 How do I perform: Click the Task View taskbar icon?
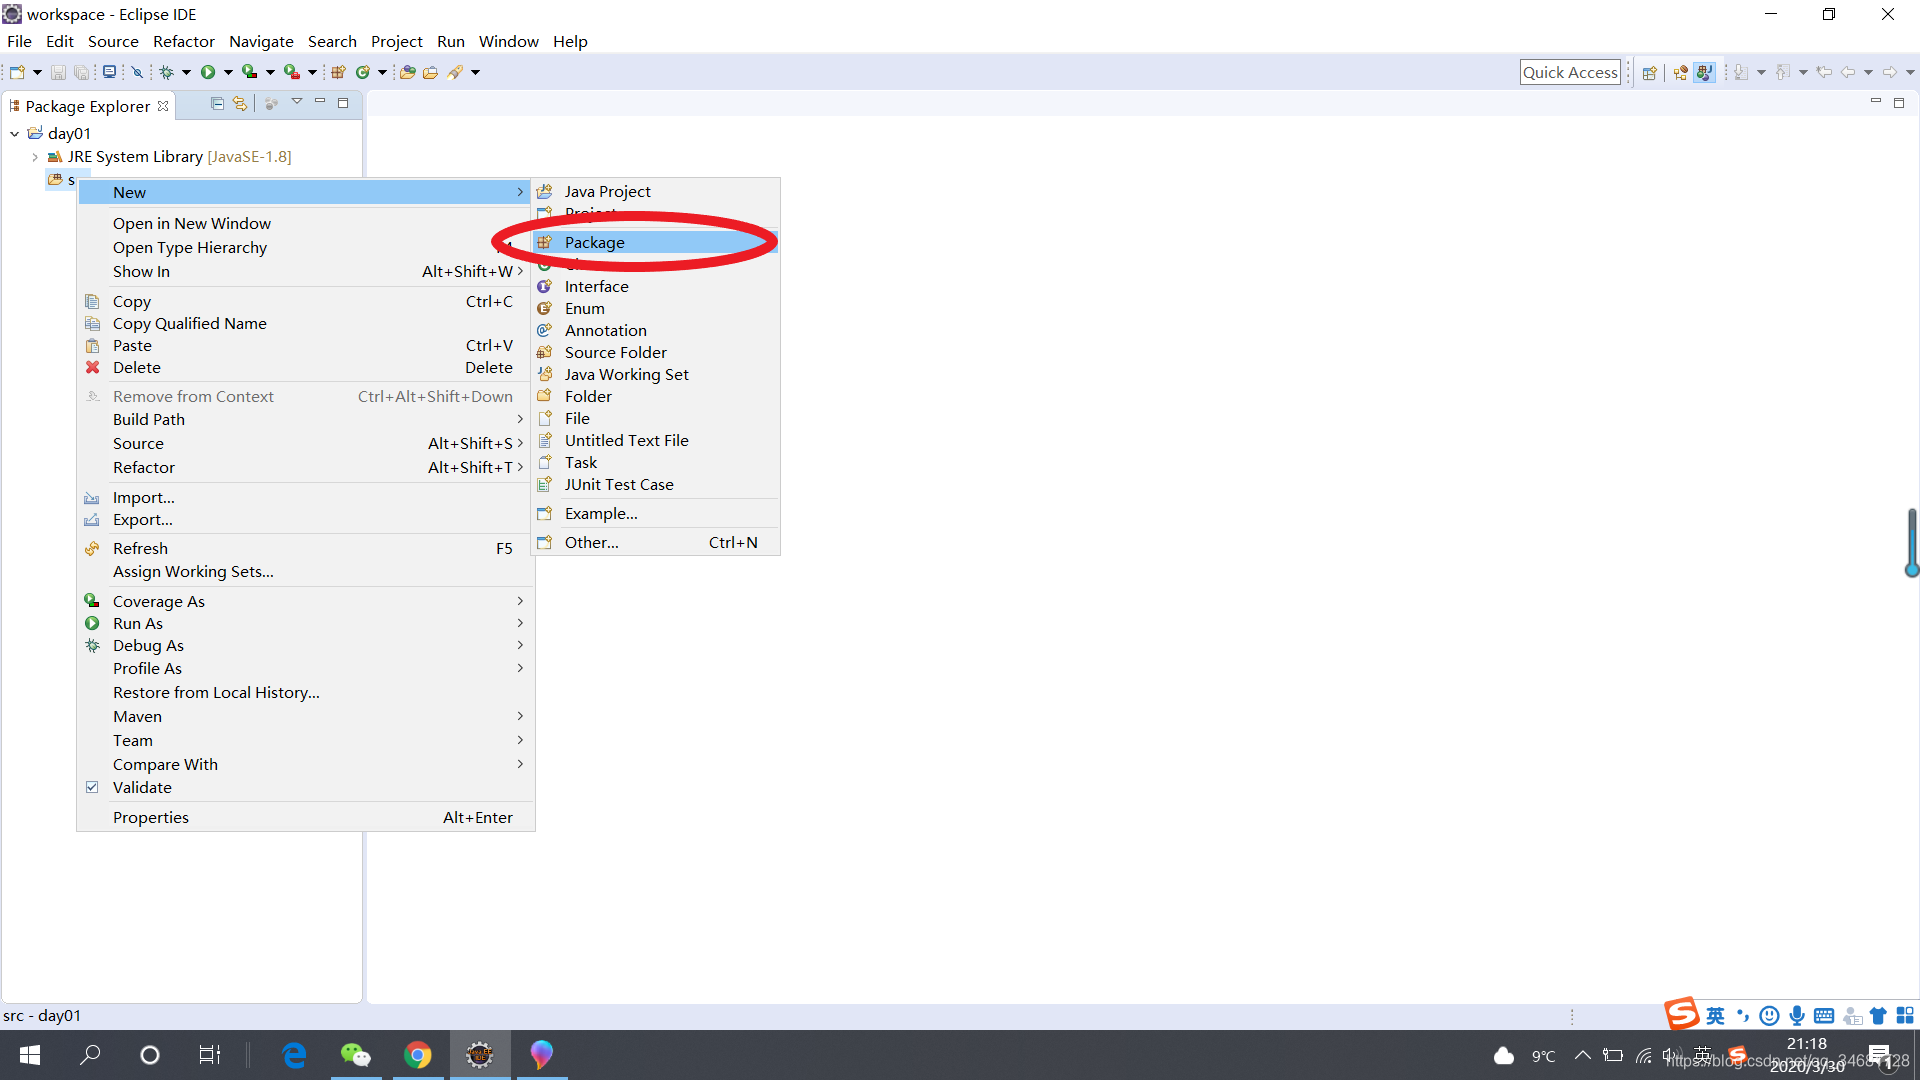point(209,1055)
